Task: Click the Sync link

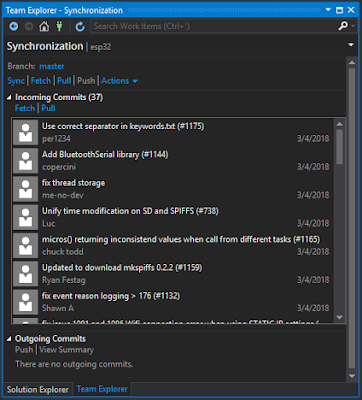Action: (16, 81)
